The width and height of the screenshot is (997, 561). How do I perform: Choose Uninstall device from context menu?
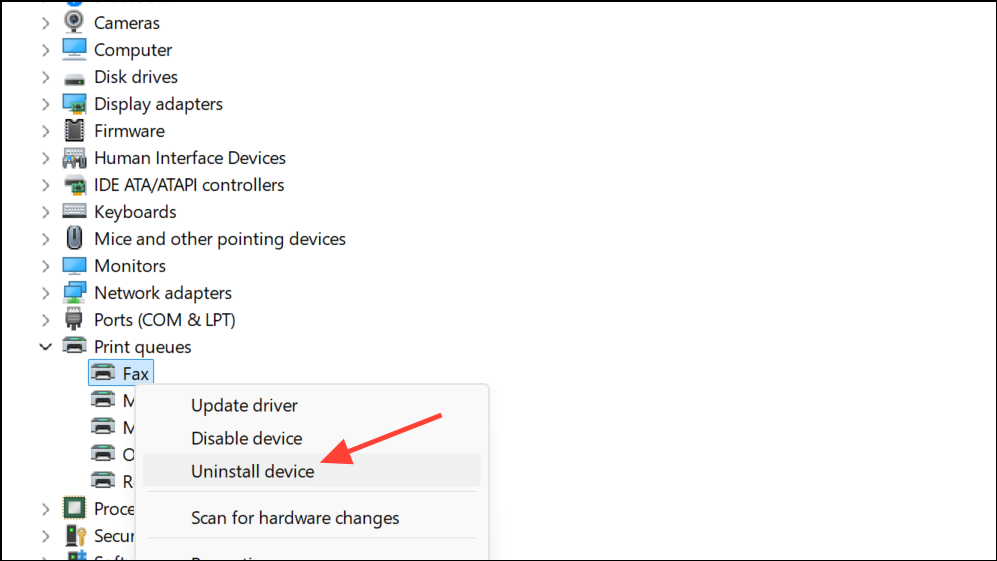click(x=253, y=471)
